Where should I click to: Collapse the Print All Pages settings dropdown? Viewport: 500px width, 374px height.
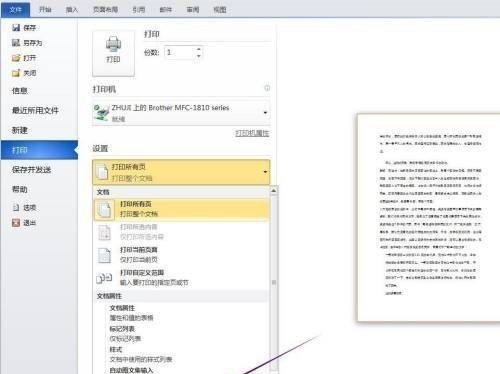click(x=181, y=172)
